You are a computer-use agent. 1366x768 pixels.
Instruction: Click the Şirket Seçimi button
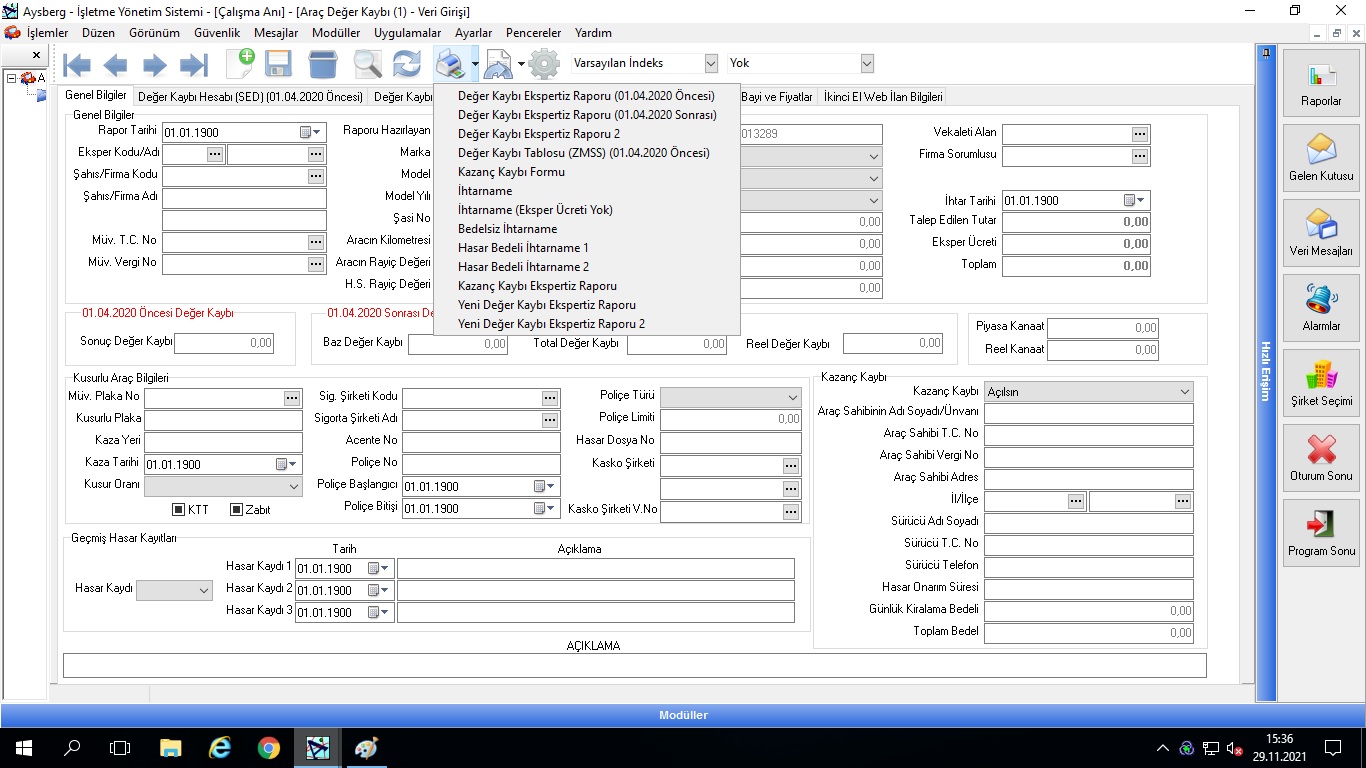click(x=1321, y=383)
